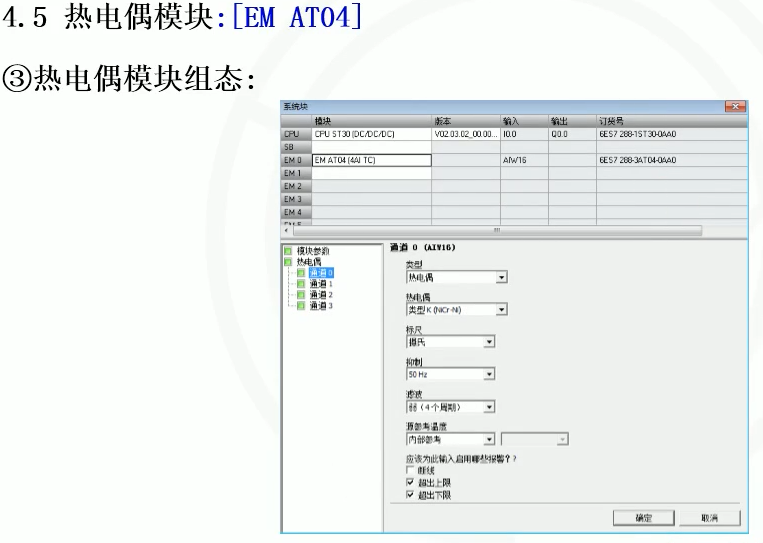This screenshot has height=543, width=763.
Task: Open 内部参考 source reference temperature dropdown
Action: click(451, 439)
